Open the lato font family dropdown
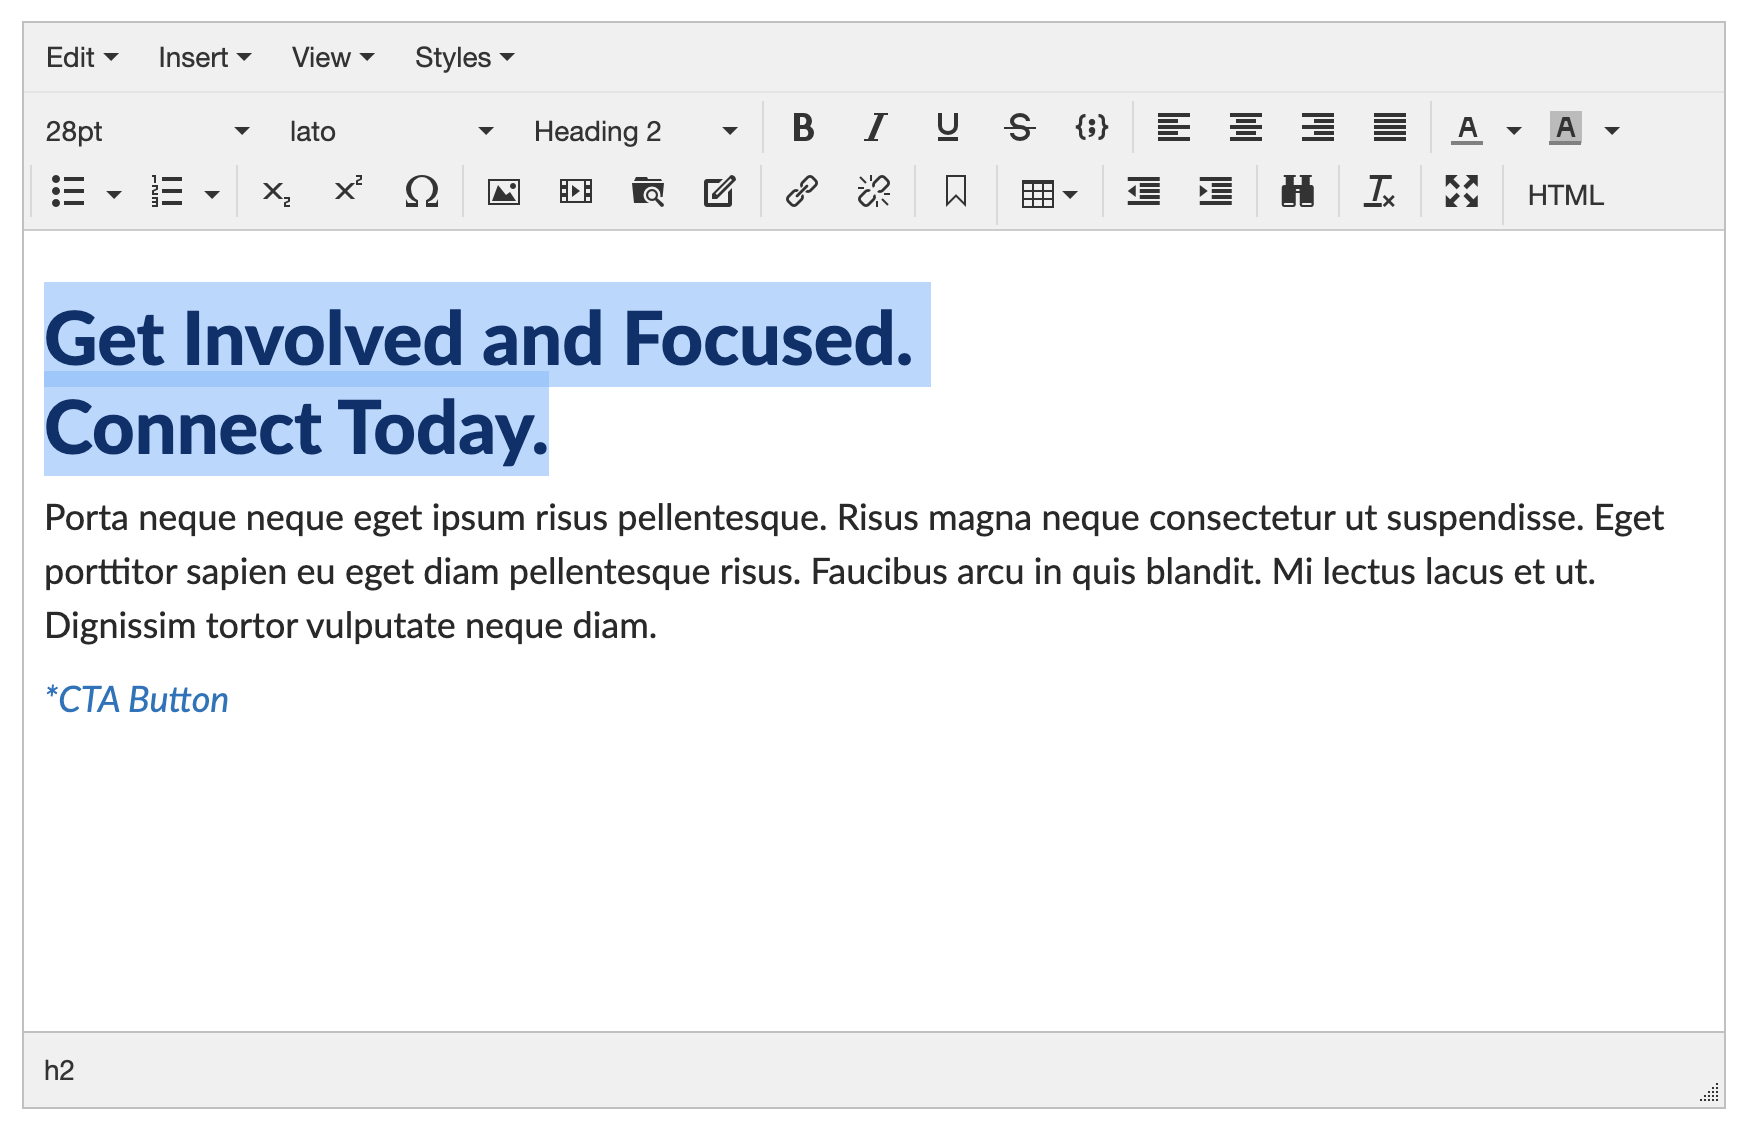The width and height of the screenshot is (1740, 1134). coord(391,131)
